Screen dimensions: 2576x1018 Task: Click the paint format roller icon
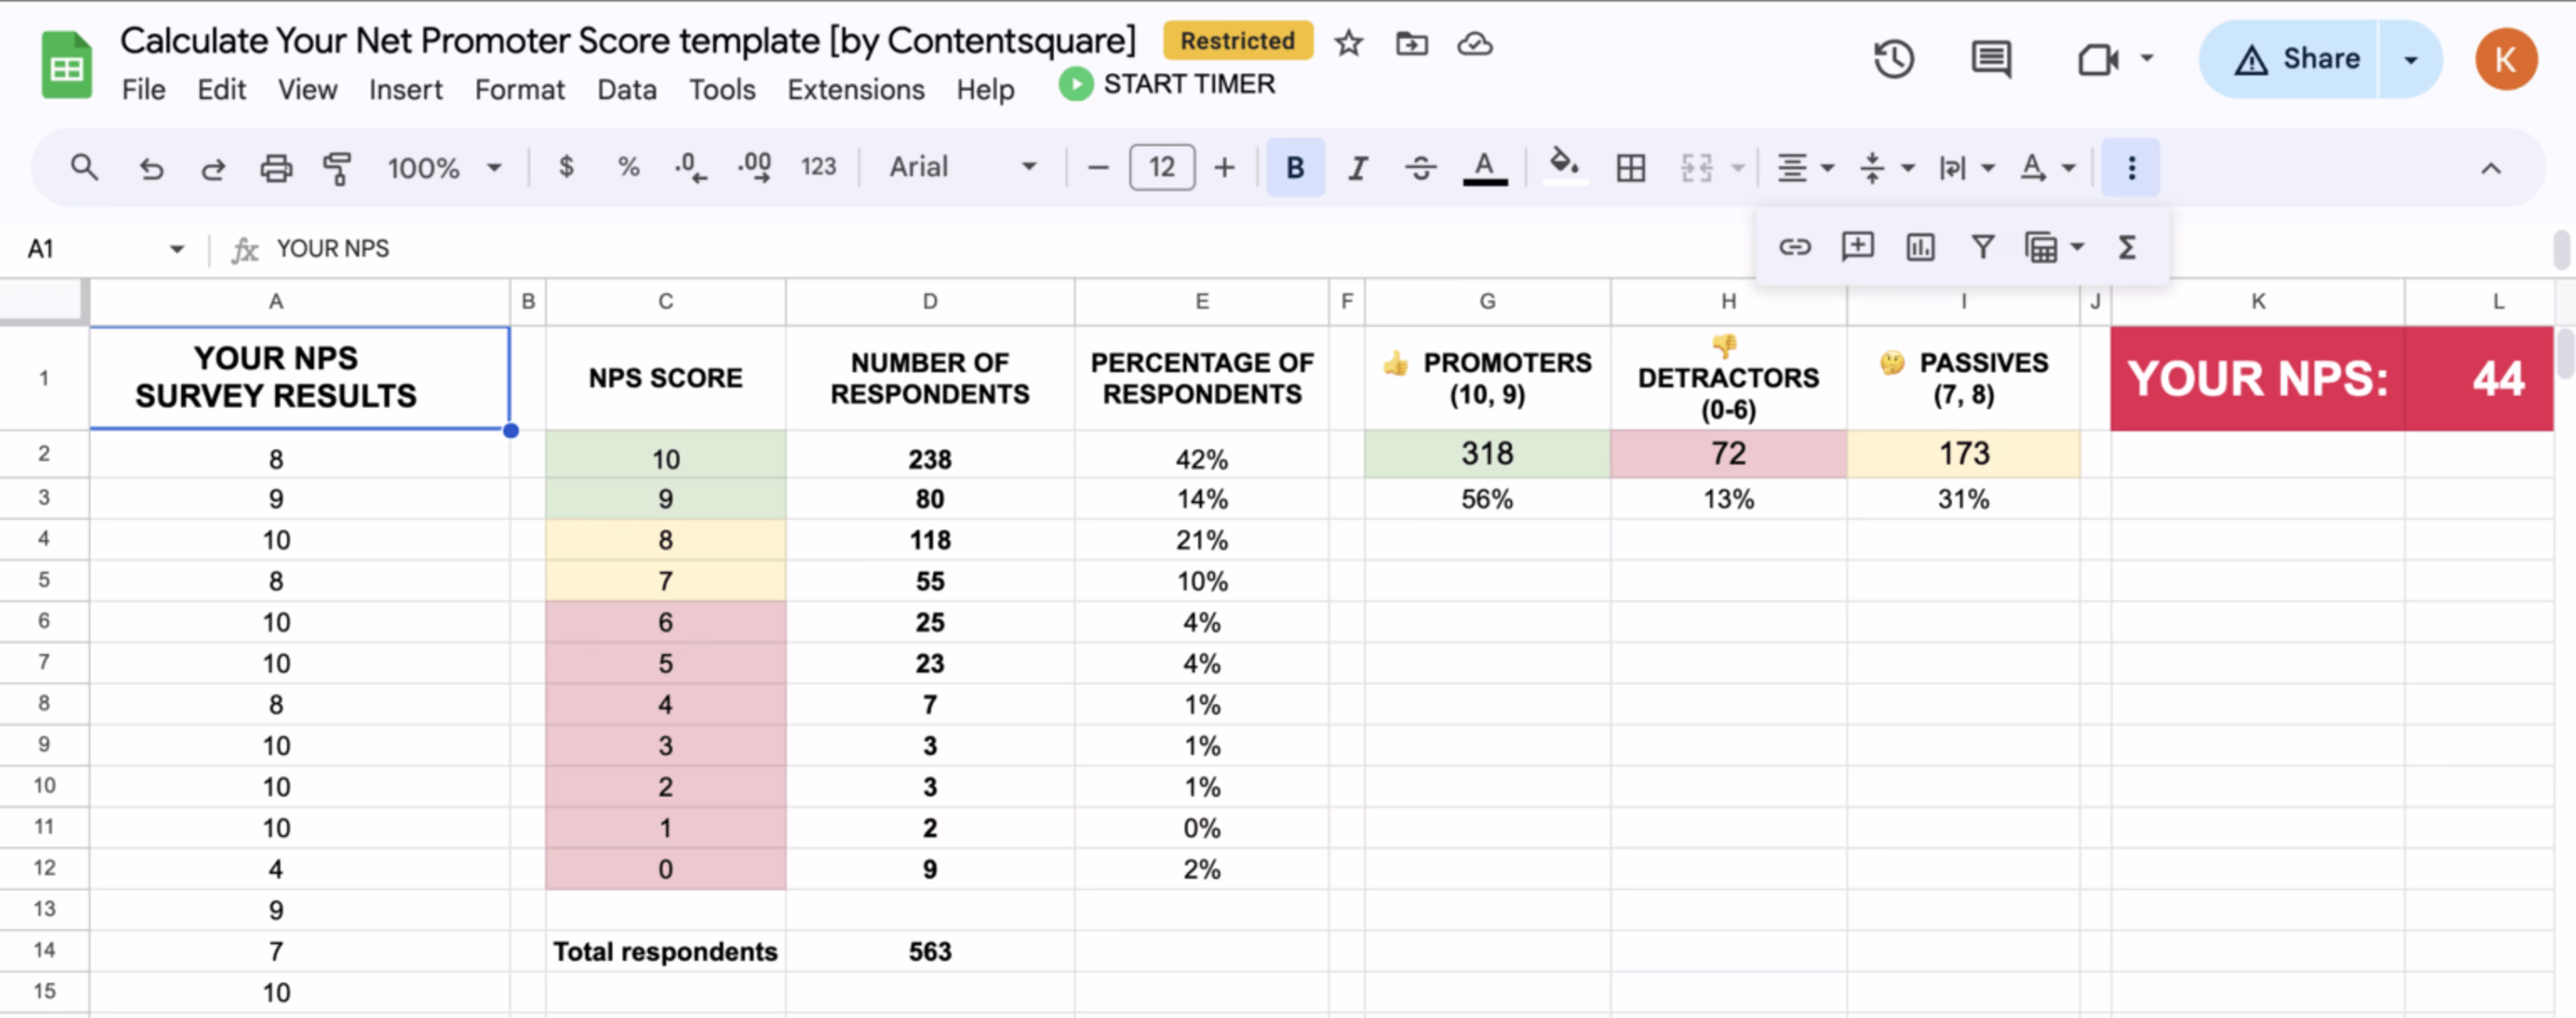pos(338,168)
